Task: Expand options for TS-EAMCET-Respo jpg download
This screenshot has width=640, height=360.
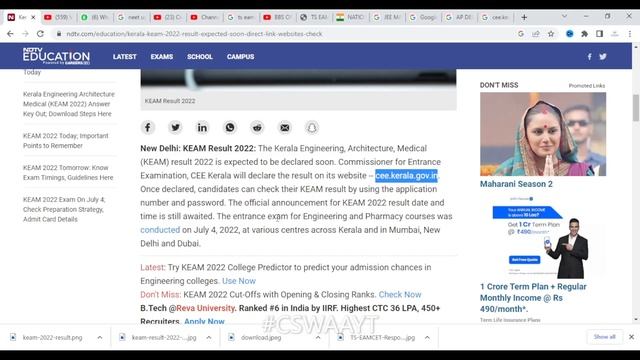Action: (x=427, y=338)
